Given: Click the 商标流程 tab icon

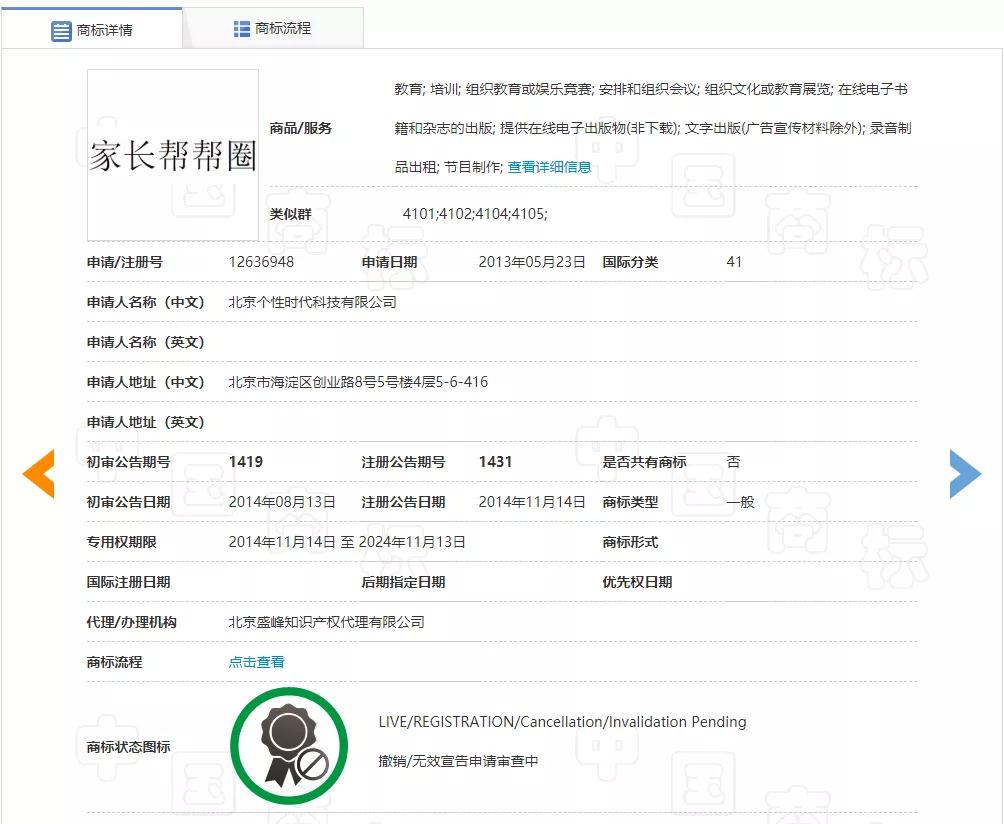Looking at the screenshot, I should coord(240,28).
